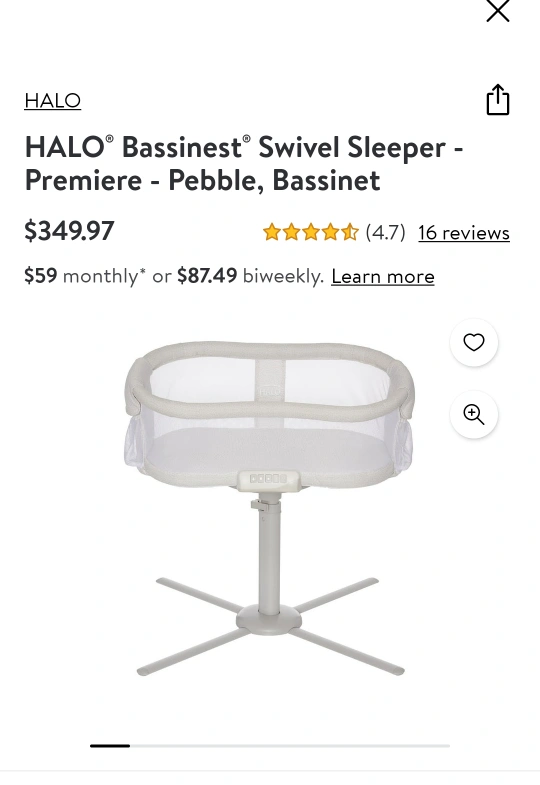Open the share sheet icon
The image size is (540, 785).
coord(497,100)
